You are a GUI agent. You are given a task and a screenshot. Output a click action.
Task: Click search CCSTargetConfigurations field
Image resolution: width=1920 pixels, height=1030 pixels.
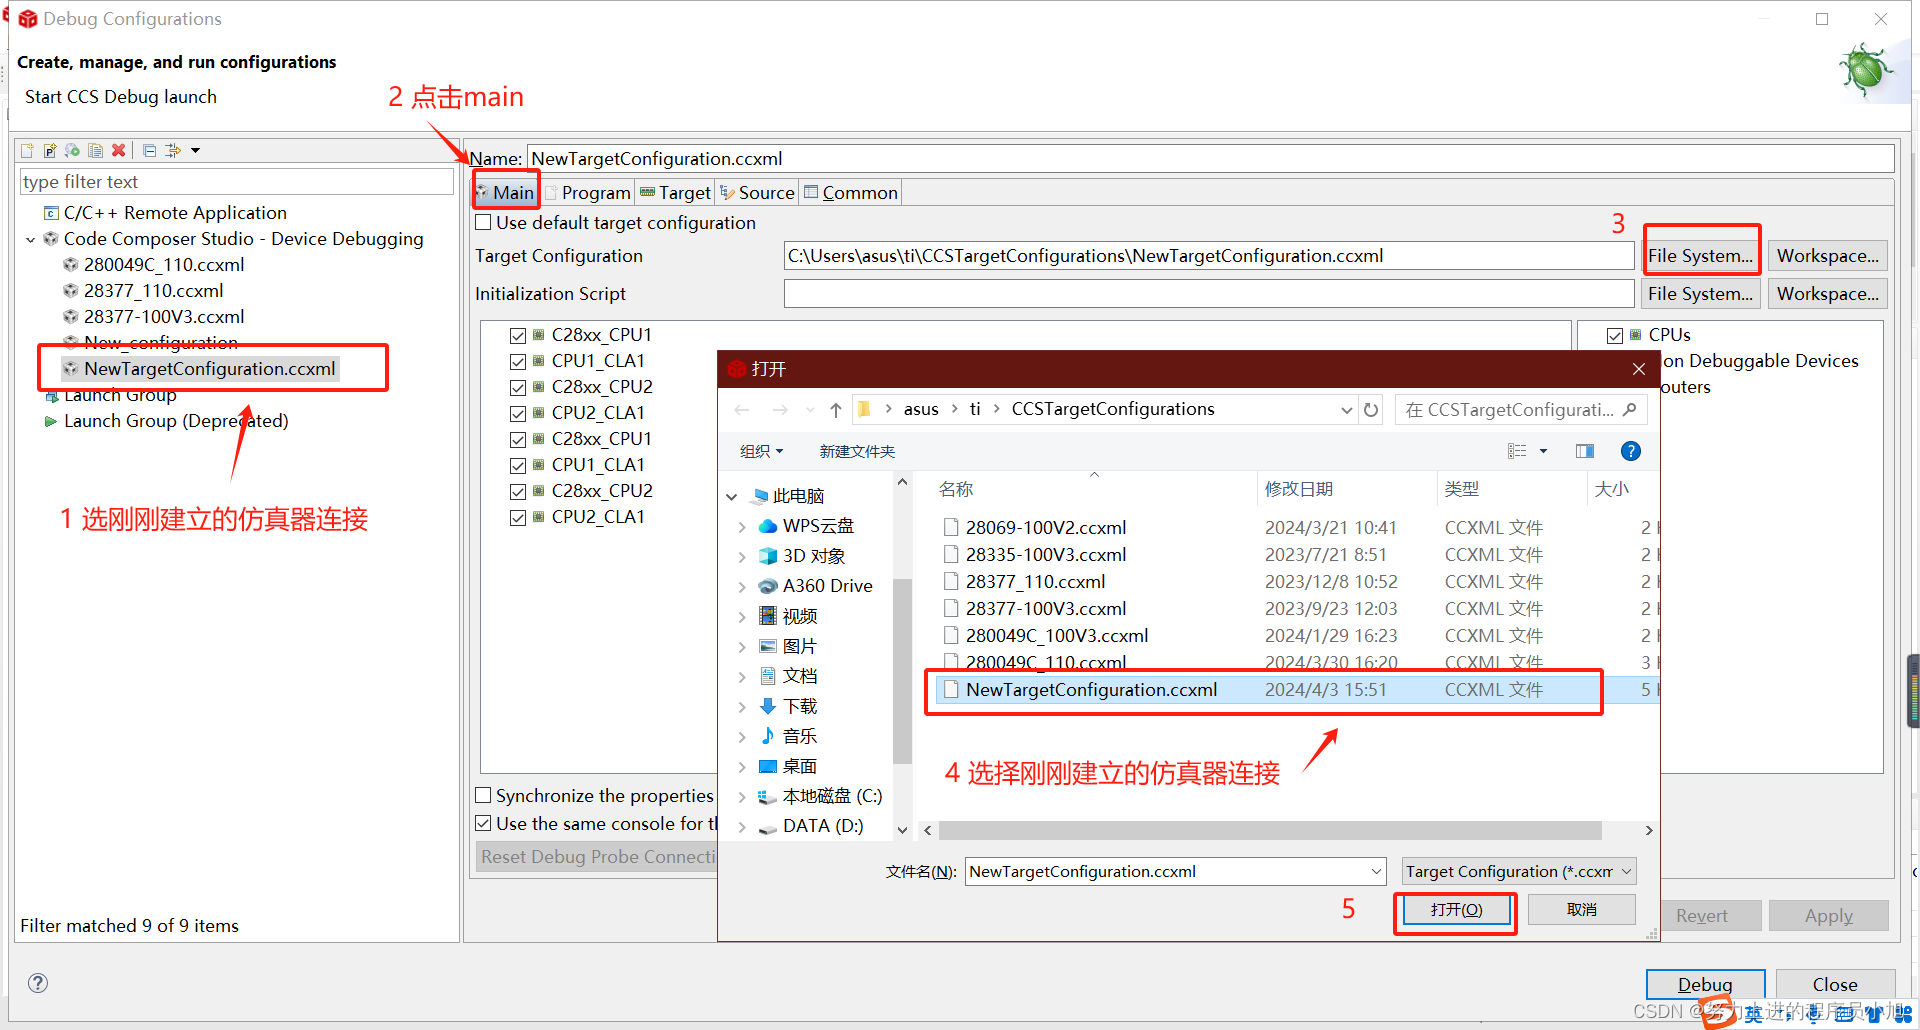tap(1520, 410)
